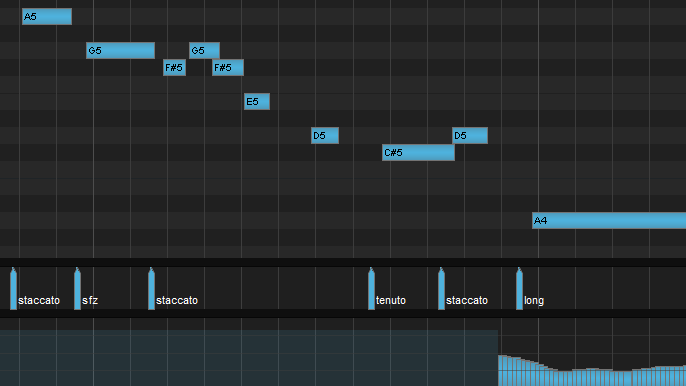
Task: Click the staccato marker after tenuto
Action: pyautogui.click(x=441, y=289)
